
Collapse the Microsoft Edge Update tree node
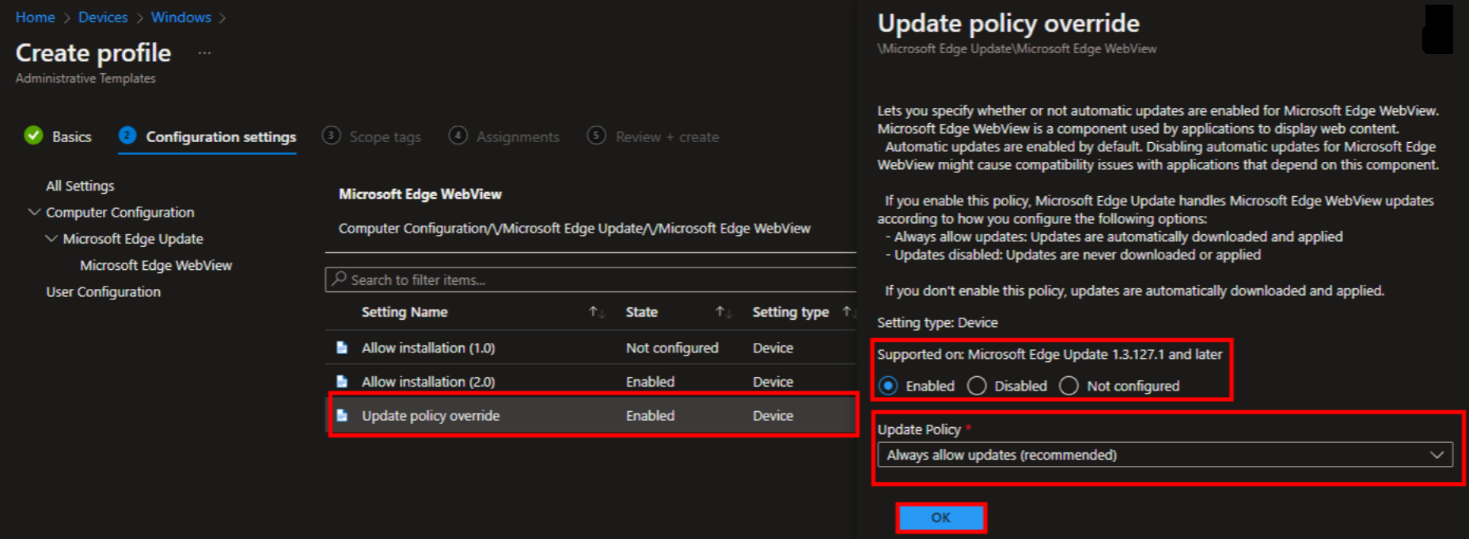[x=52, y=239]
